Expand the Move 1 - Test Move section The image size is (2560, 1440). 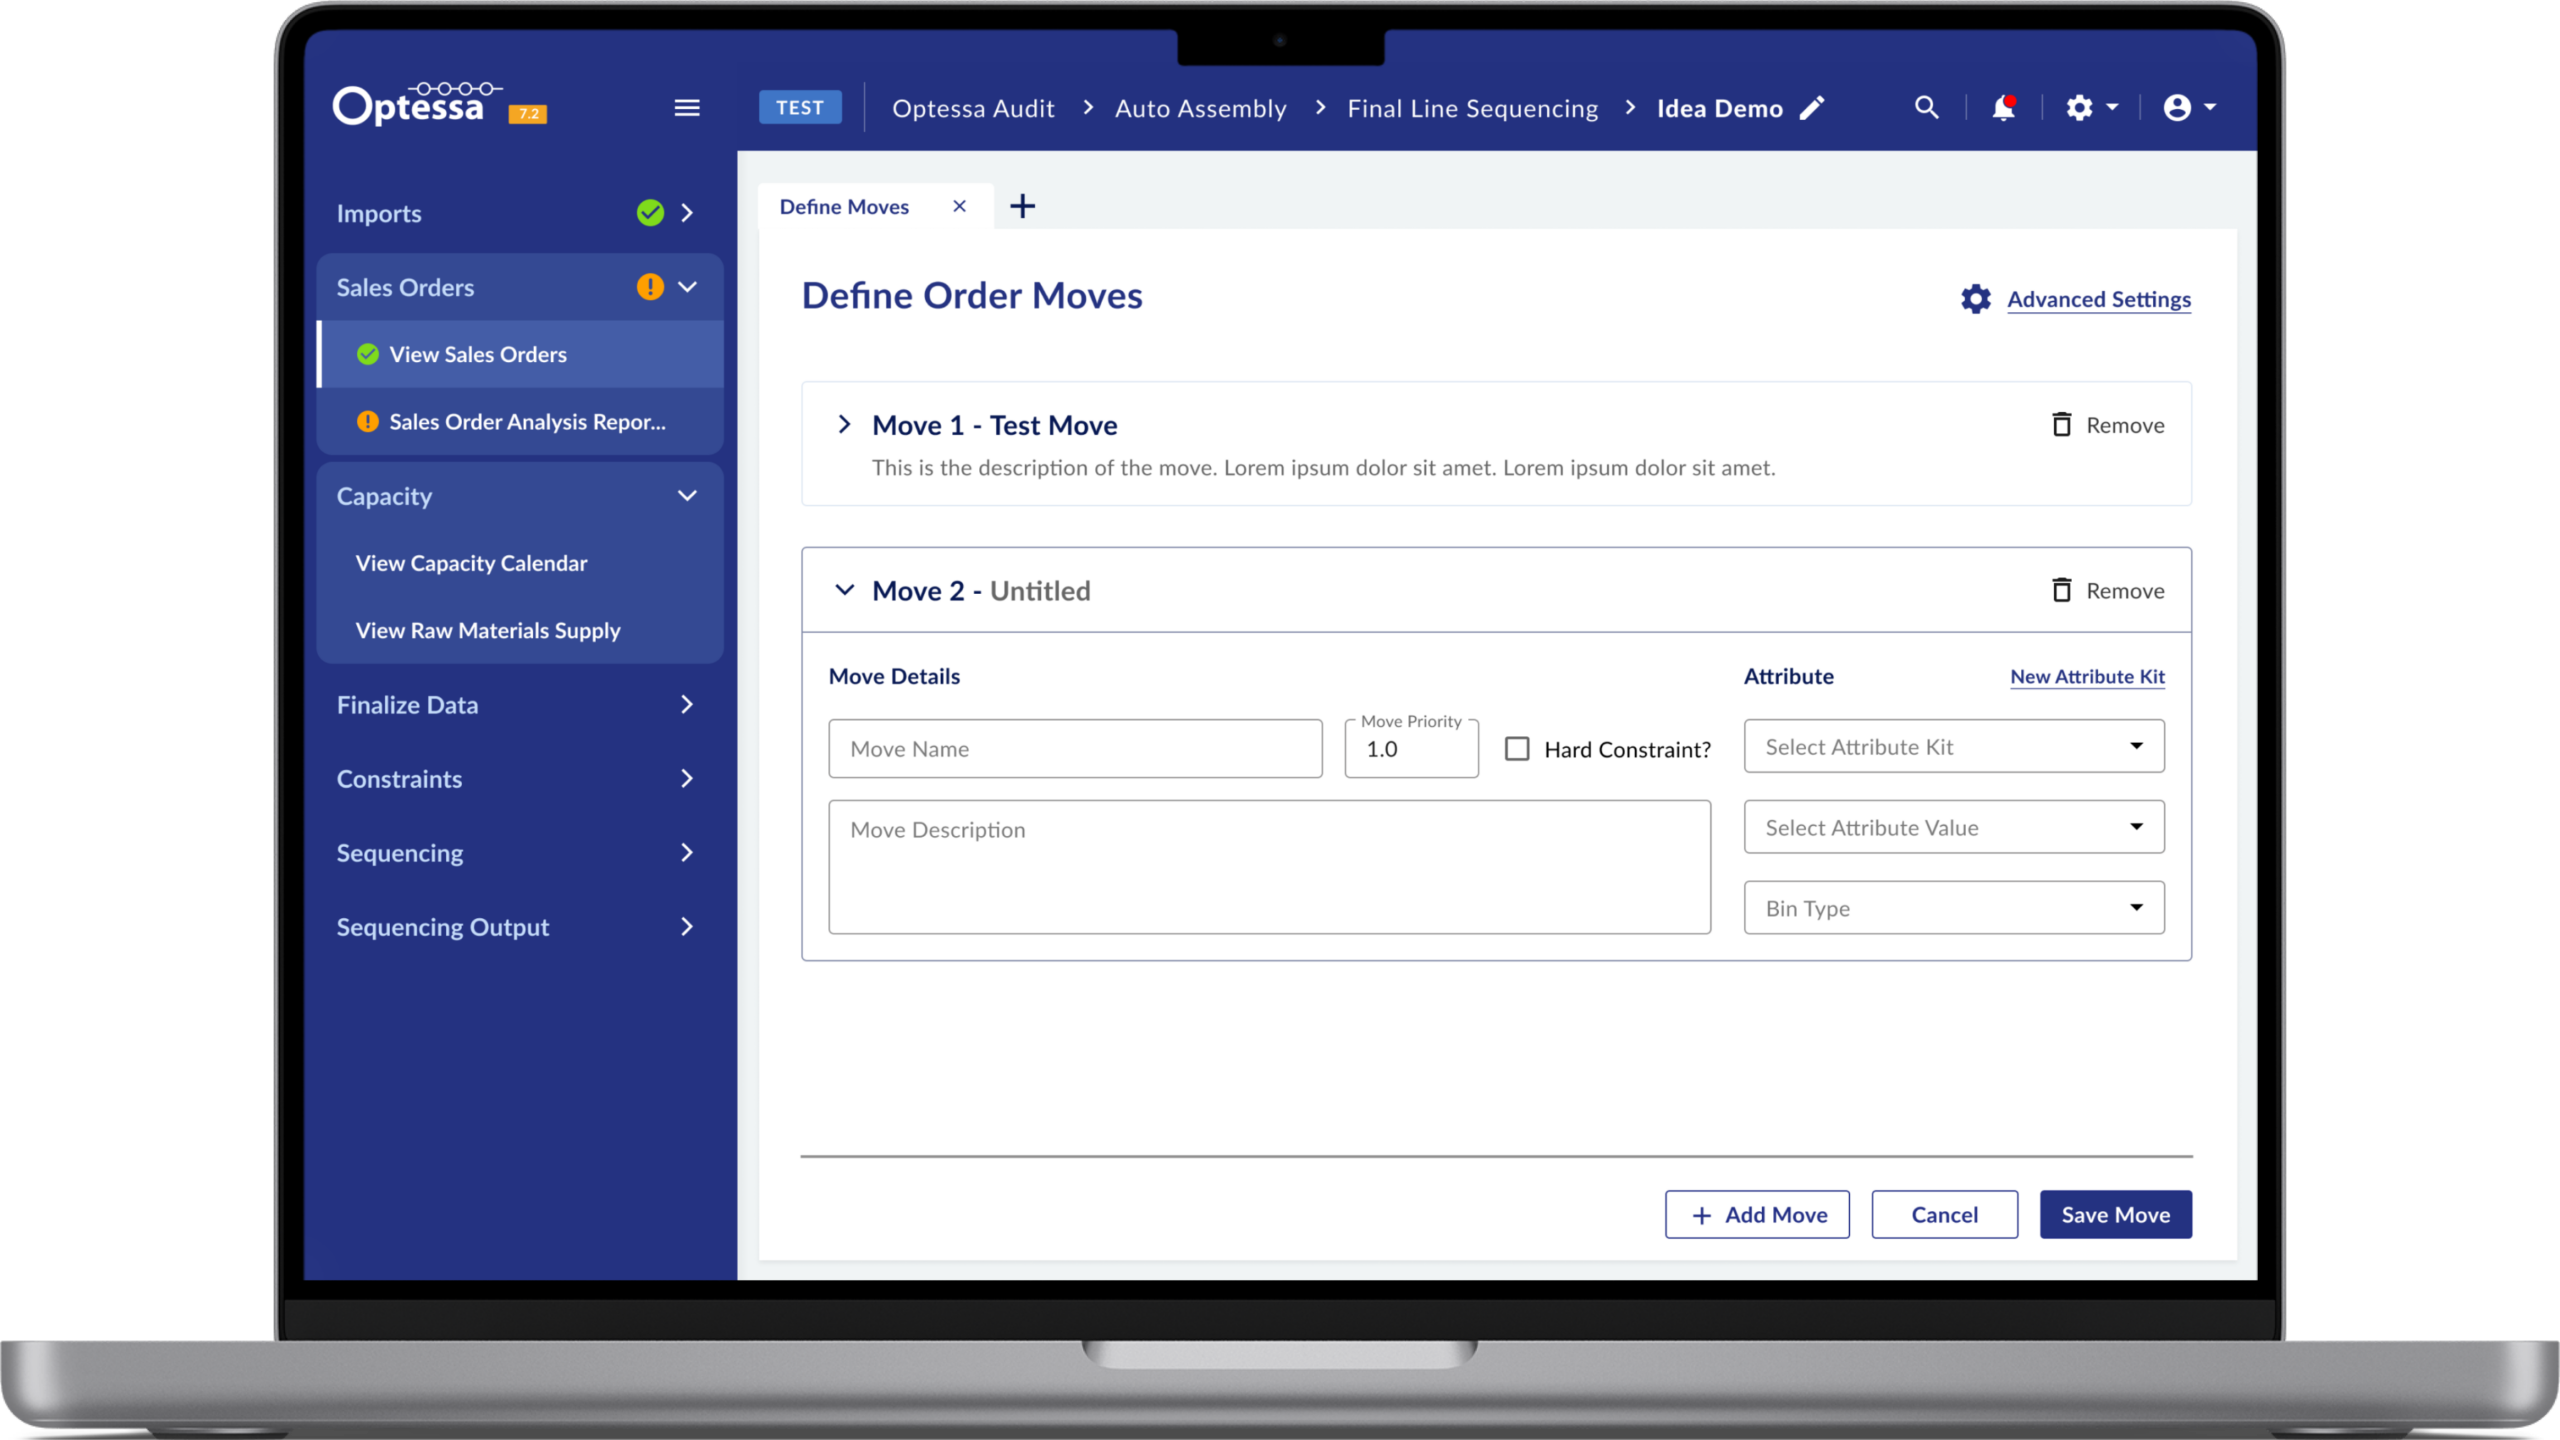(x=844, y=425)
